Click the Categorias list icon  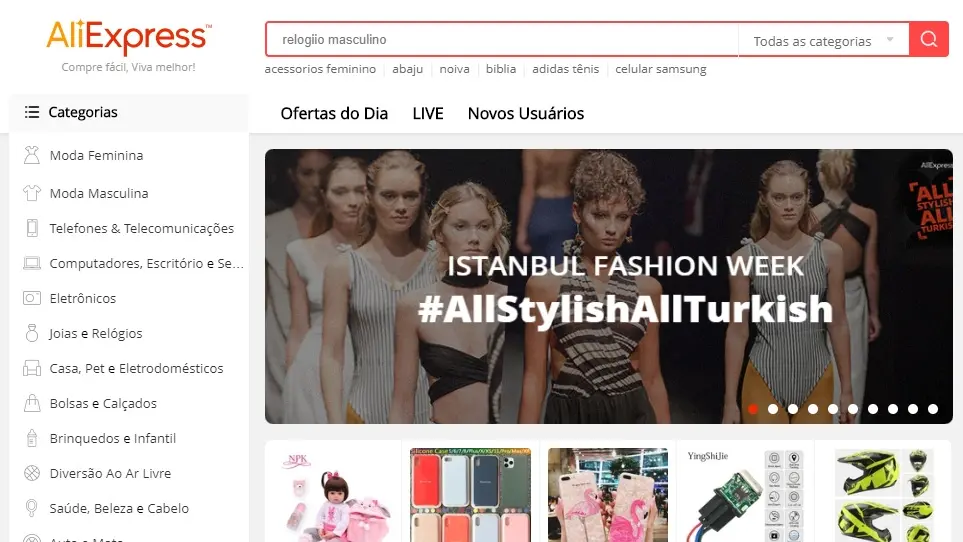pyautogui.click(x=32, y=112)
